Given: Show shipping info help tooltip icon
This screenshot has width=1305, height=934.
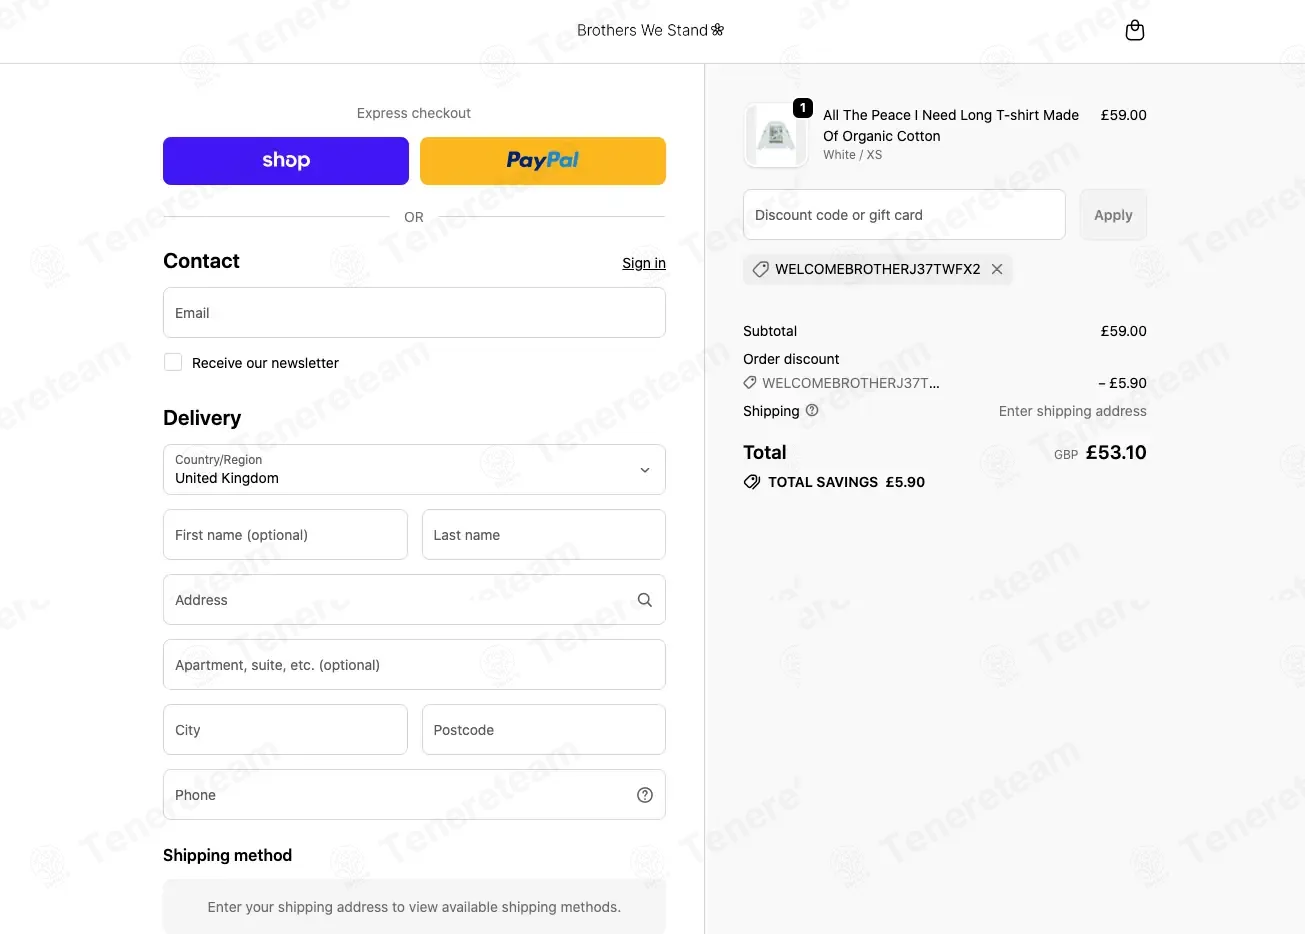Looking at the screenshot, I should [x=812, y=410].
